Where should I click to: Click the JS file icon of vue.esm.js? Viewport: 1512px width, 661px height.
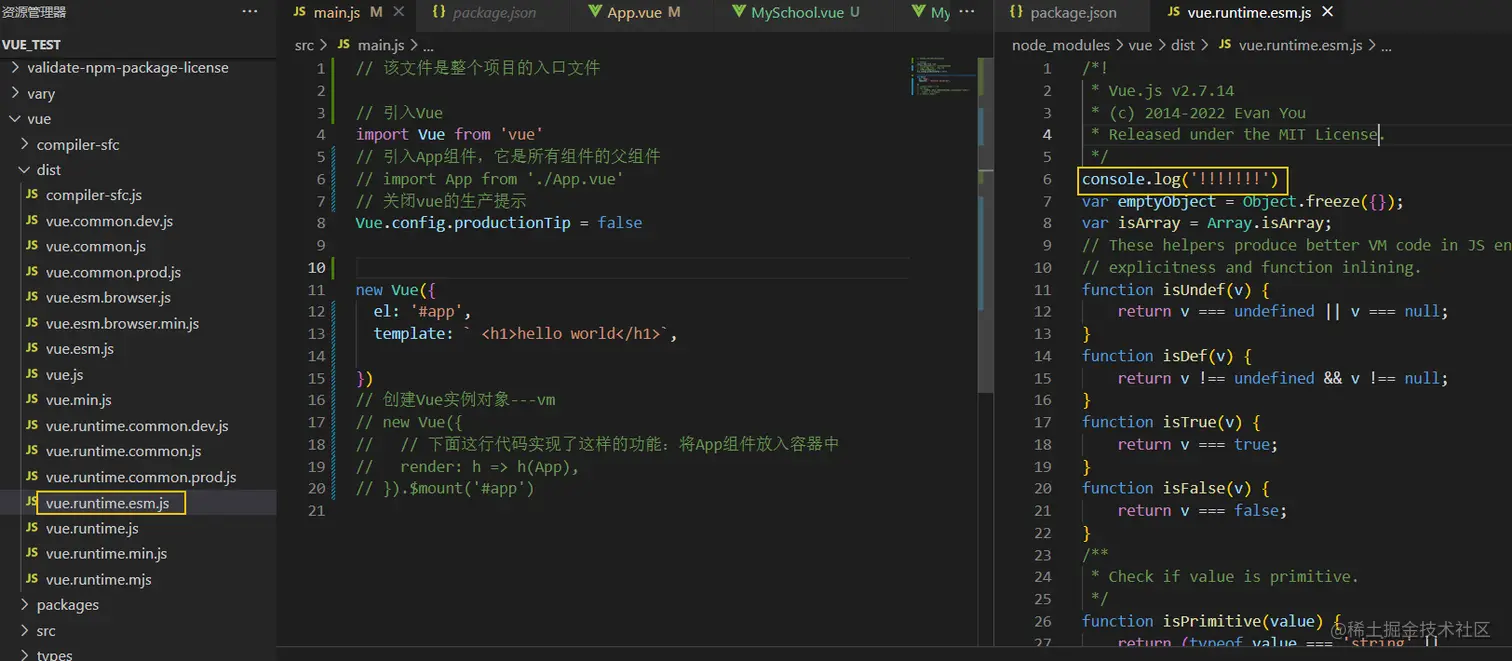pos(32,349)
